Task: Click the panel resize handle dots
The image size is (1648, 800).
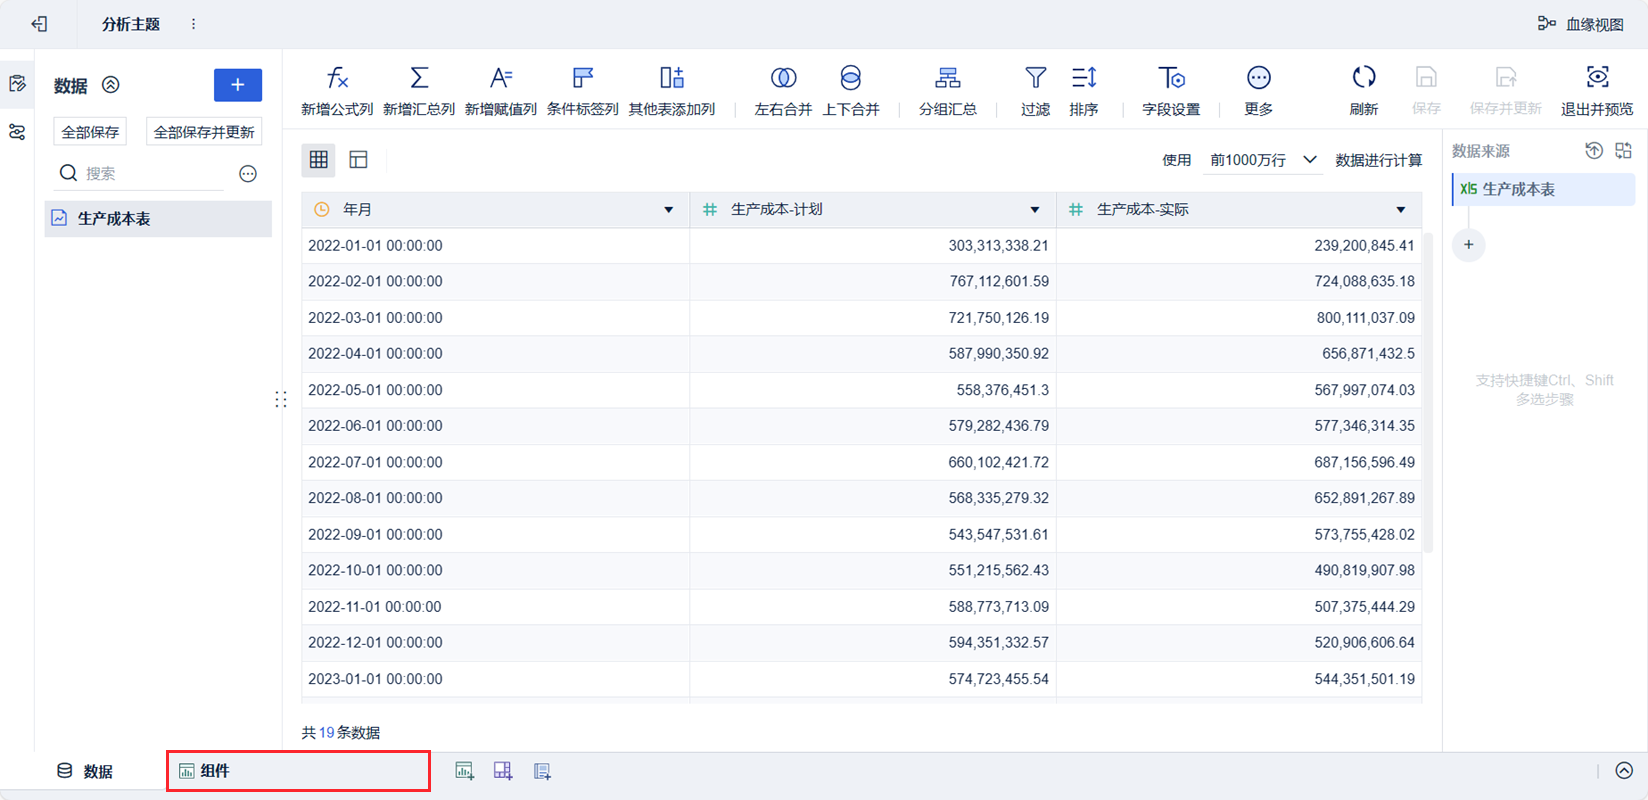Action: pos(281,399)
